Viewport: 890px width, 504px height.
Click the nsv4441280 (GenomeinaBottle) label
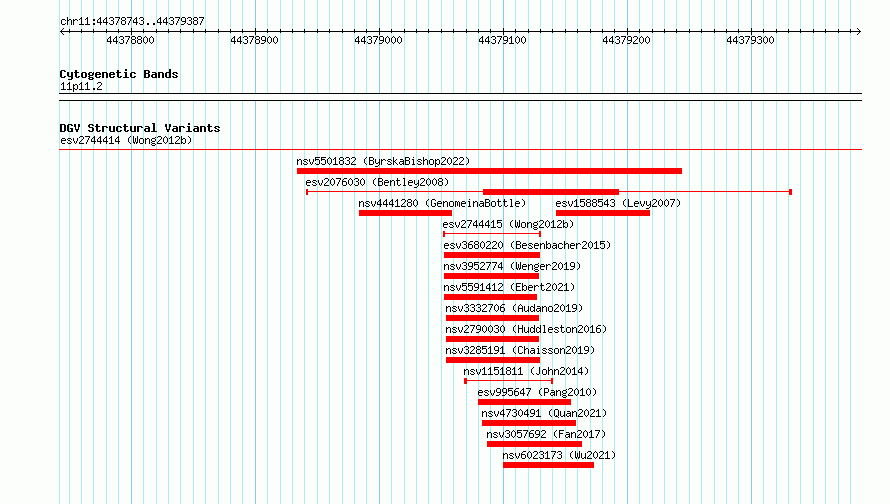pyautogui.click(x=442, y=203)
